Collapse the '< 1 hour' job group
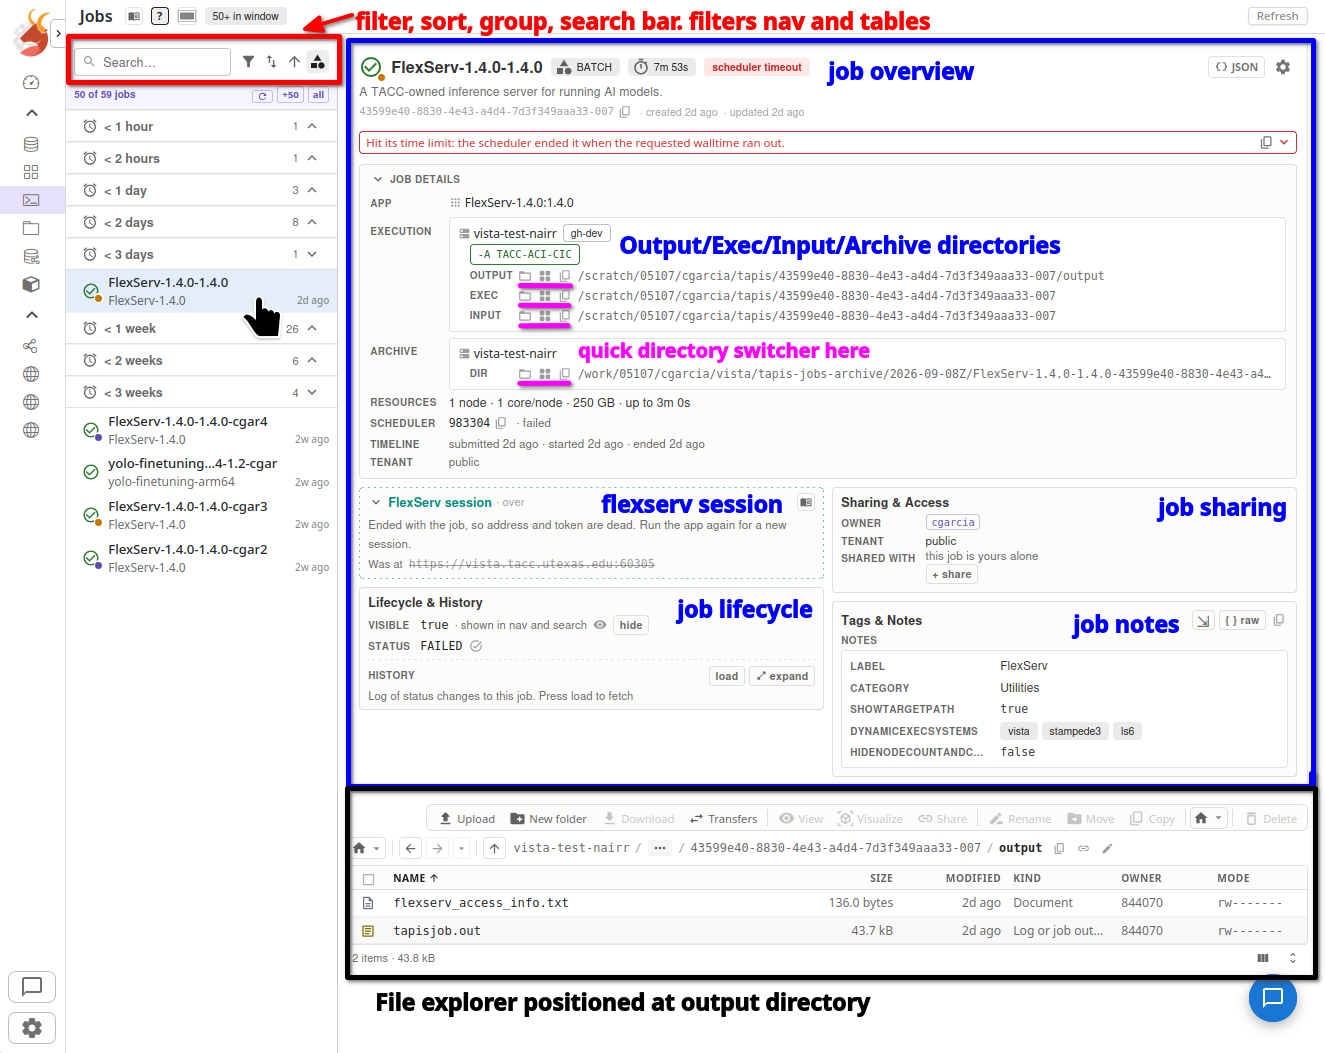Viewport: 1325px width, 1053px height. pos(312,126)
